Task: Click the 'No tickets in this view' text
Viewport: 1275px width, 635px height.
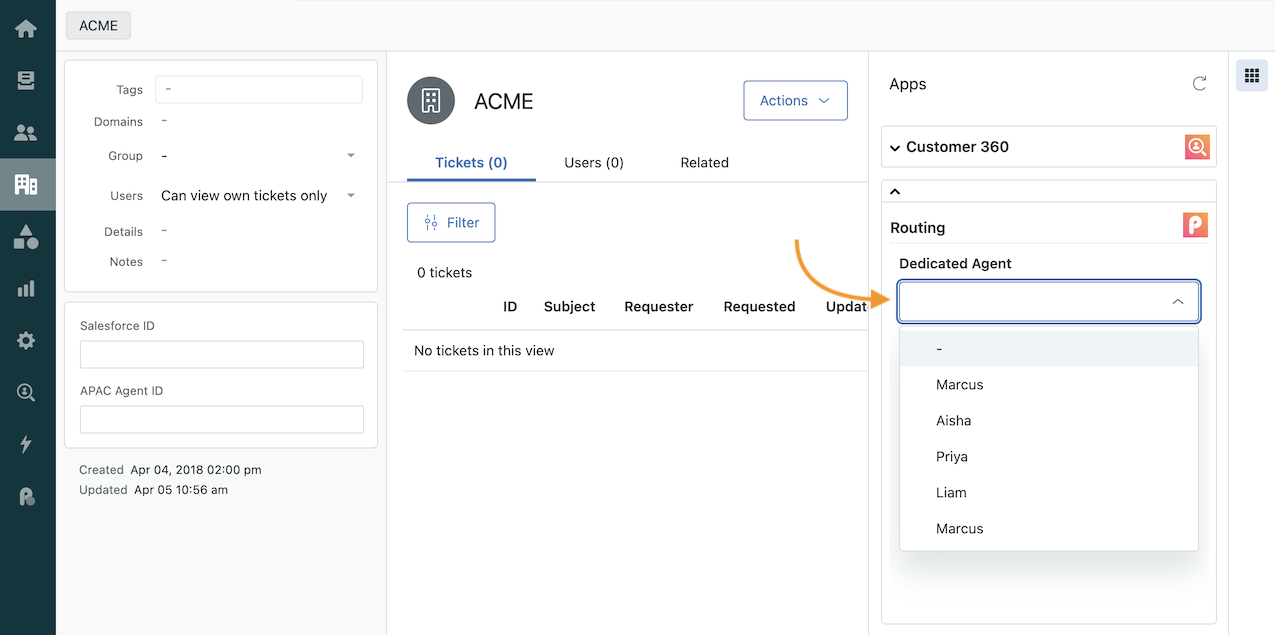Action: (x=484, y=351)
